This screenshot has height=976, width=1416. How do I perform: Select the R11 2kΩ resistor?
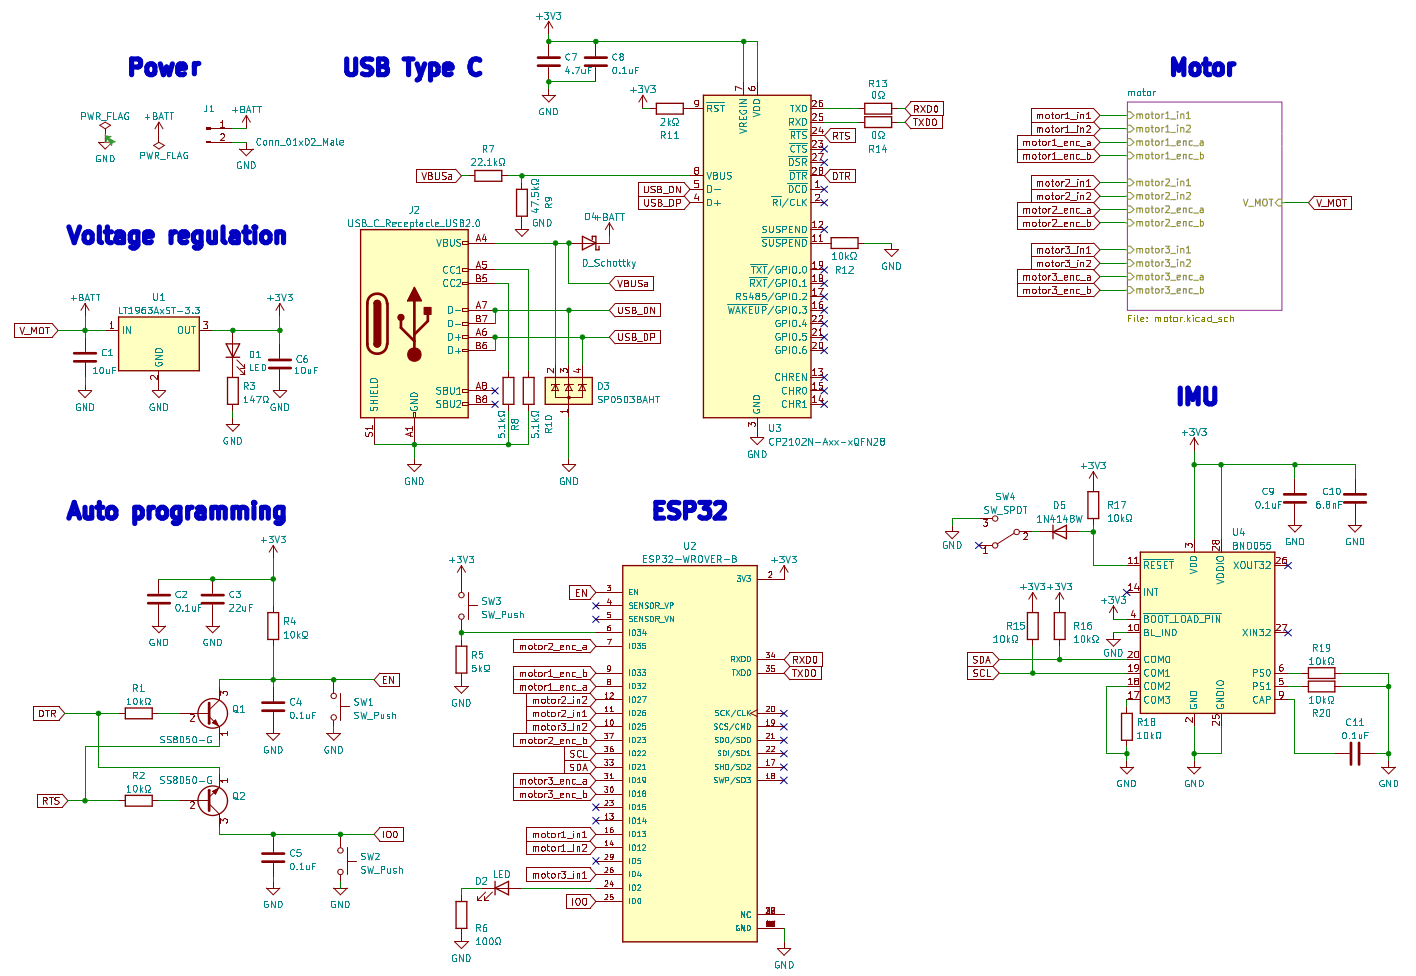tap(669, 108)
